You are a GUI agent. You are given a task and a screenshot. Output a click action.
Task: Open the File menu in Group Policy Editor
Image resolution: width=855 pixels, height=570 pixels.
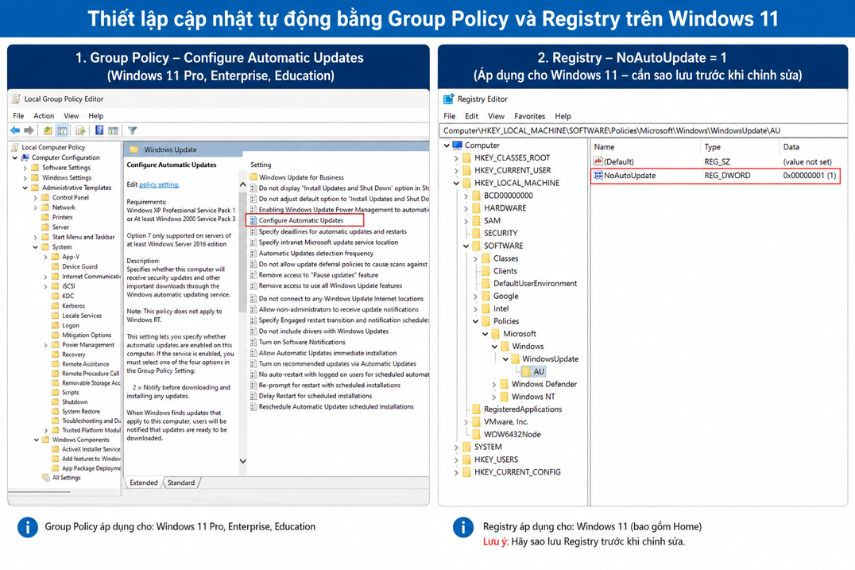click(19, 116)
